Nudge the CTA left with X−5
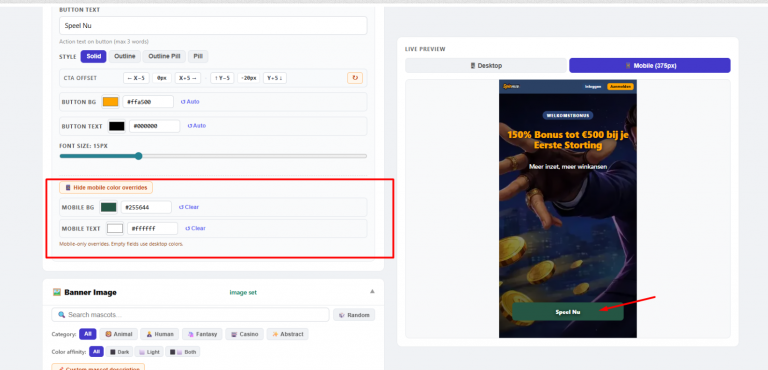This screenshot has height=370, width=768. pos(136,78)
